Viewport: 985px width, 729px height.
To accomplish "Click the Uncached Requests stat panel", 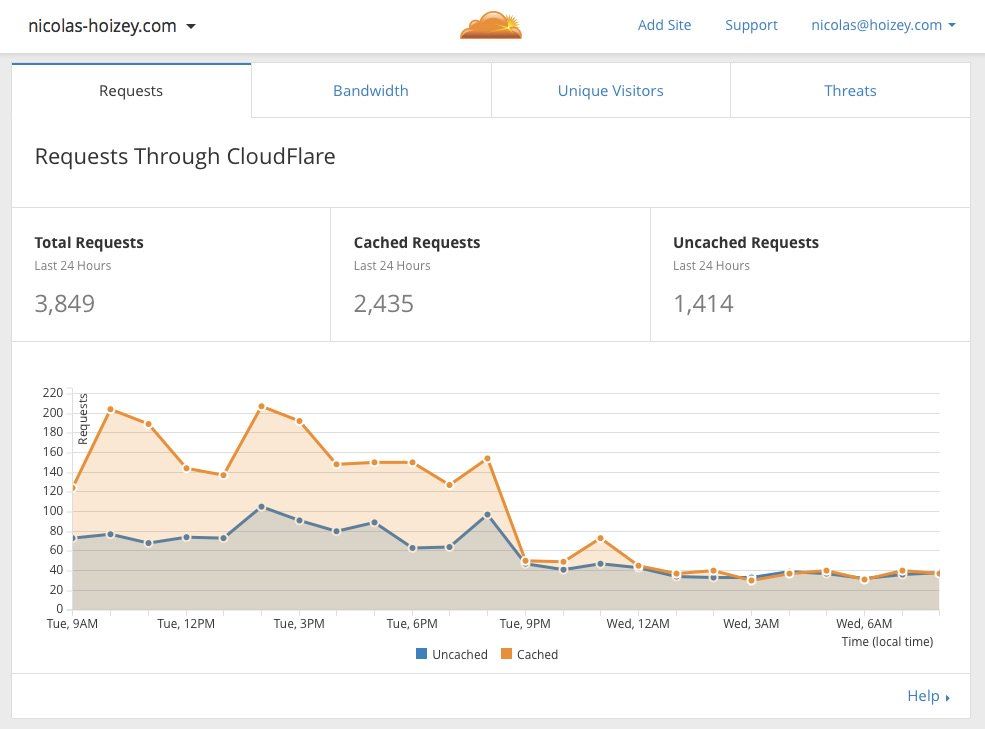I will pos(809,275).
